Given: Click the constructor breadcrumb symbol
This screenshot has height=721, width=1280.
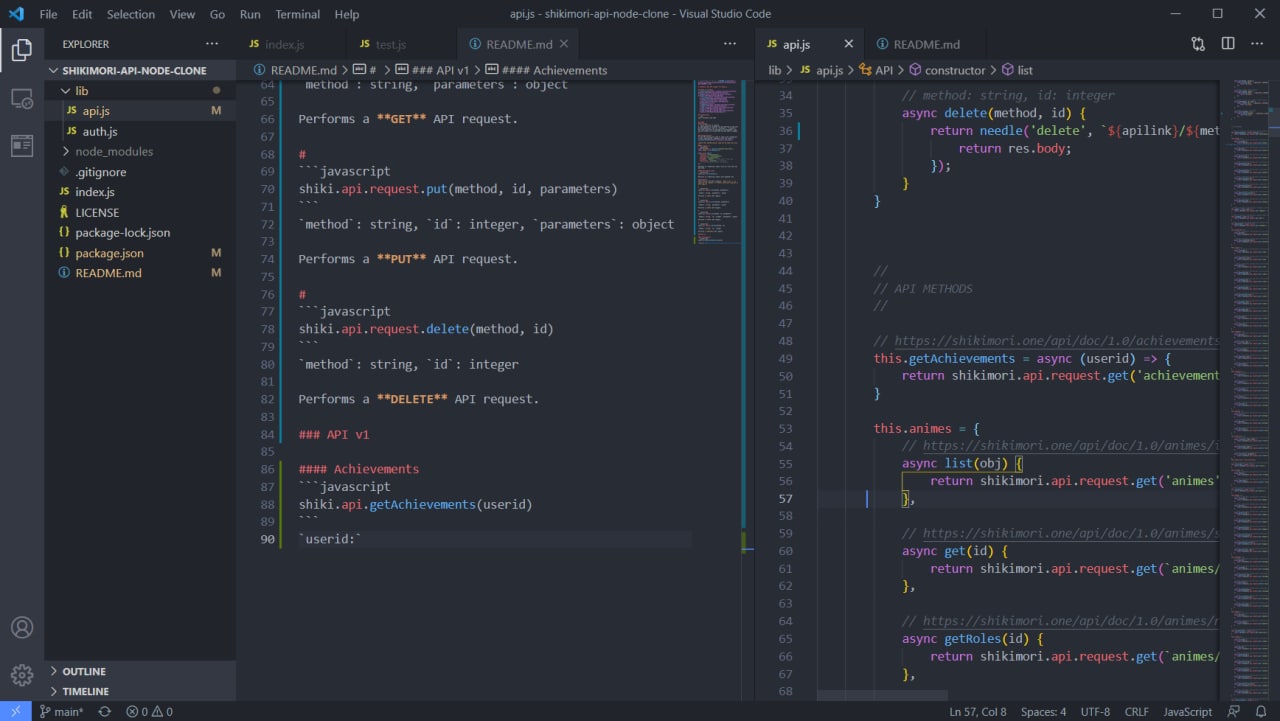Looking at the screenshot, I should 947,70.
